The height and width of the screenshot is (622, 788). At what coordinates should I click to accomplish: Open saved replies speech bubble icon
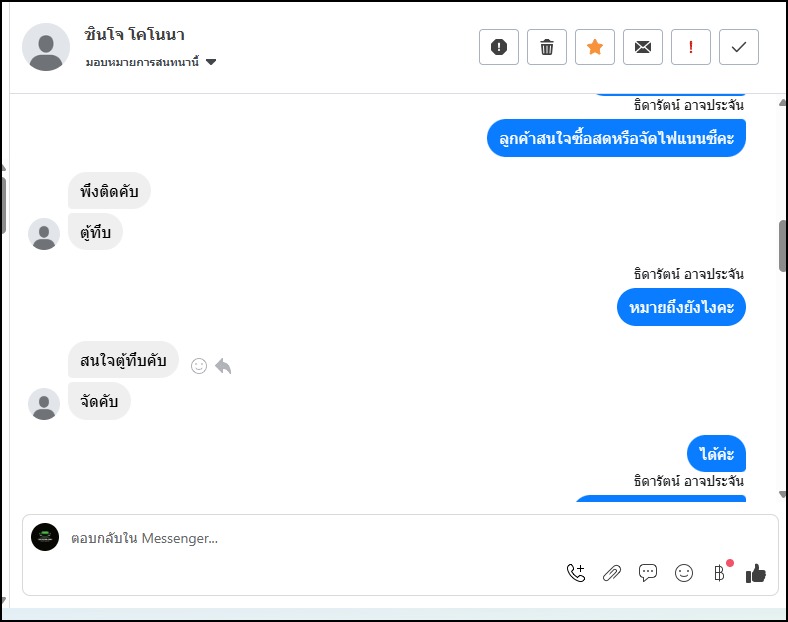pos(648,573)
